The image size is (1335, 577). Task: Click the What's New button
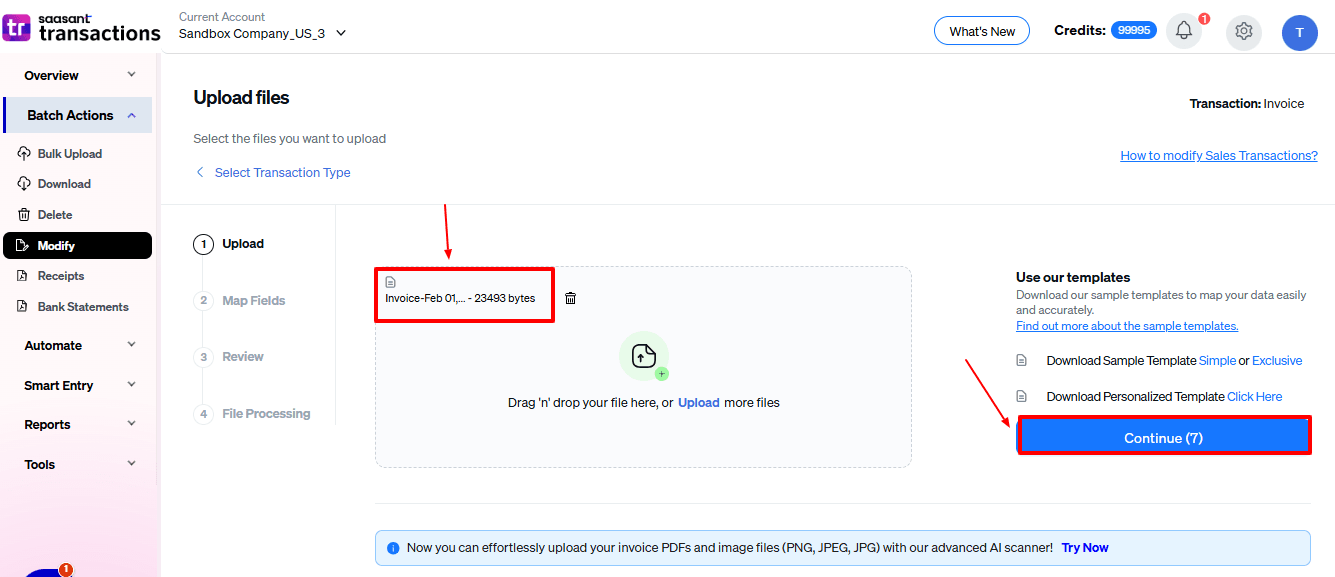(x=981, y=31)
